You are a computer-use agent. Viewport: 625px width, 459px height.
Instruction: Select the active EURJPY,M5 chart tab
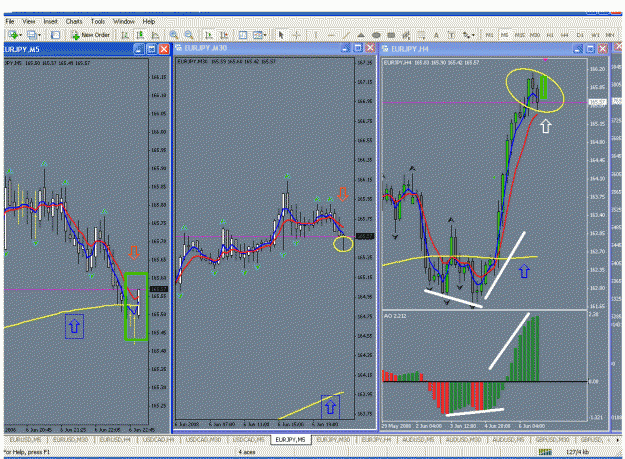click(290, 439)
